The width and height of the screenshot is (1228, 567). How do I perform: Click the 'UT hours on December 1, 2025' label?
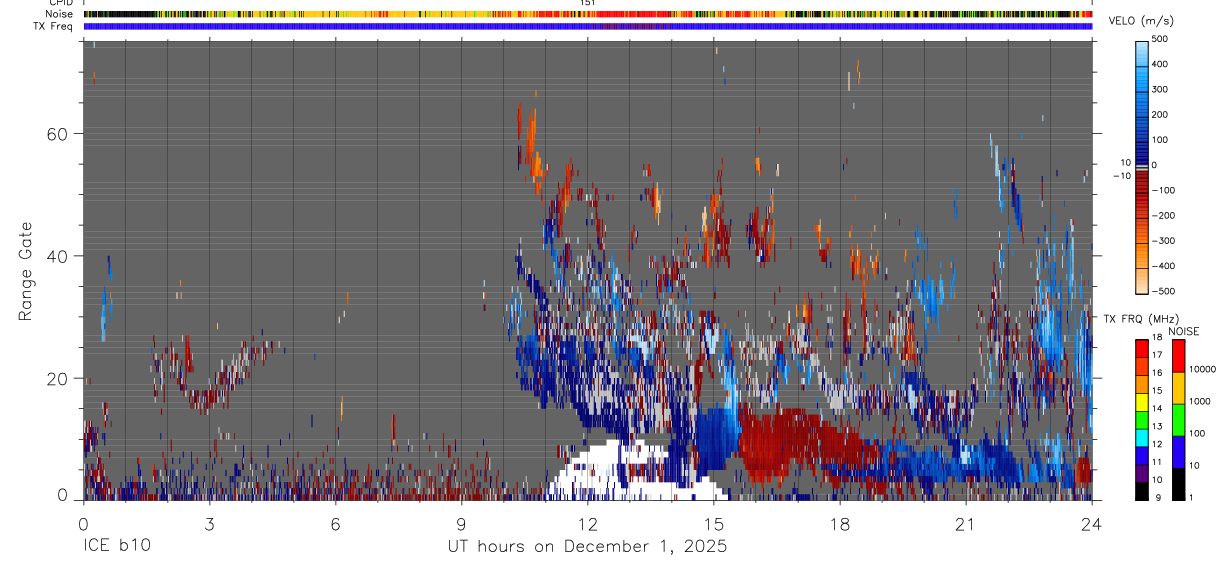(x=587, y=547)
